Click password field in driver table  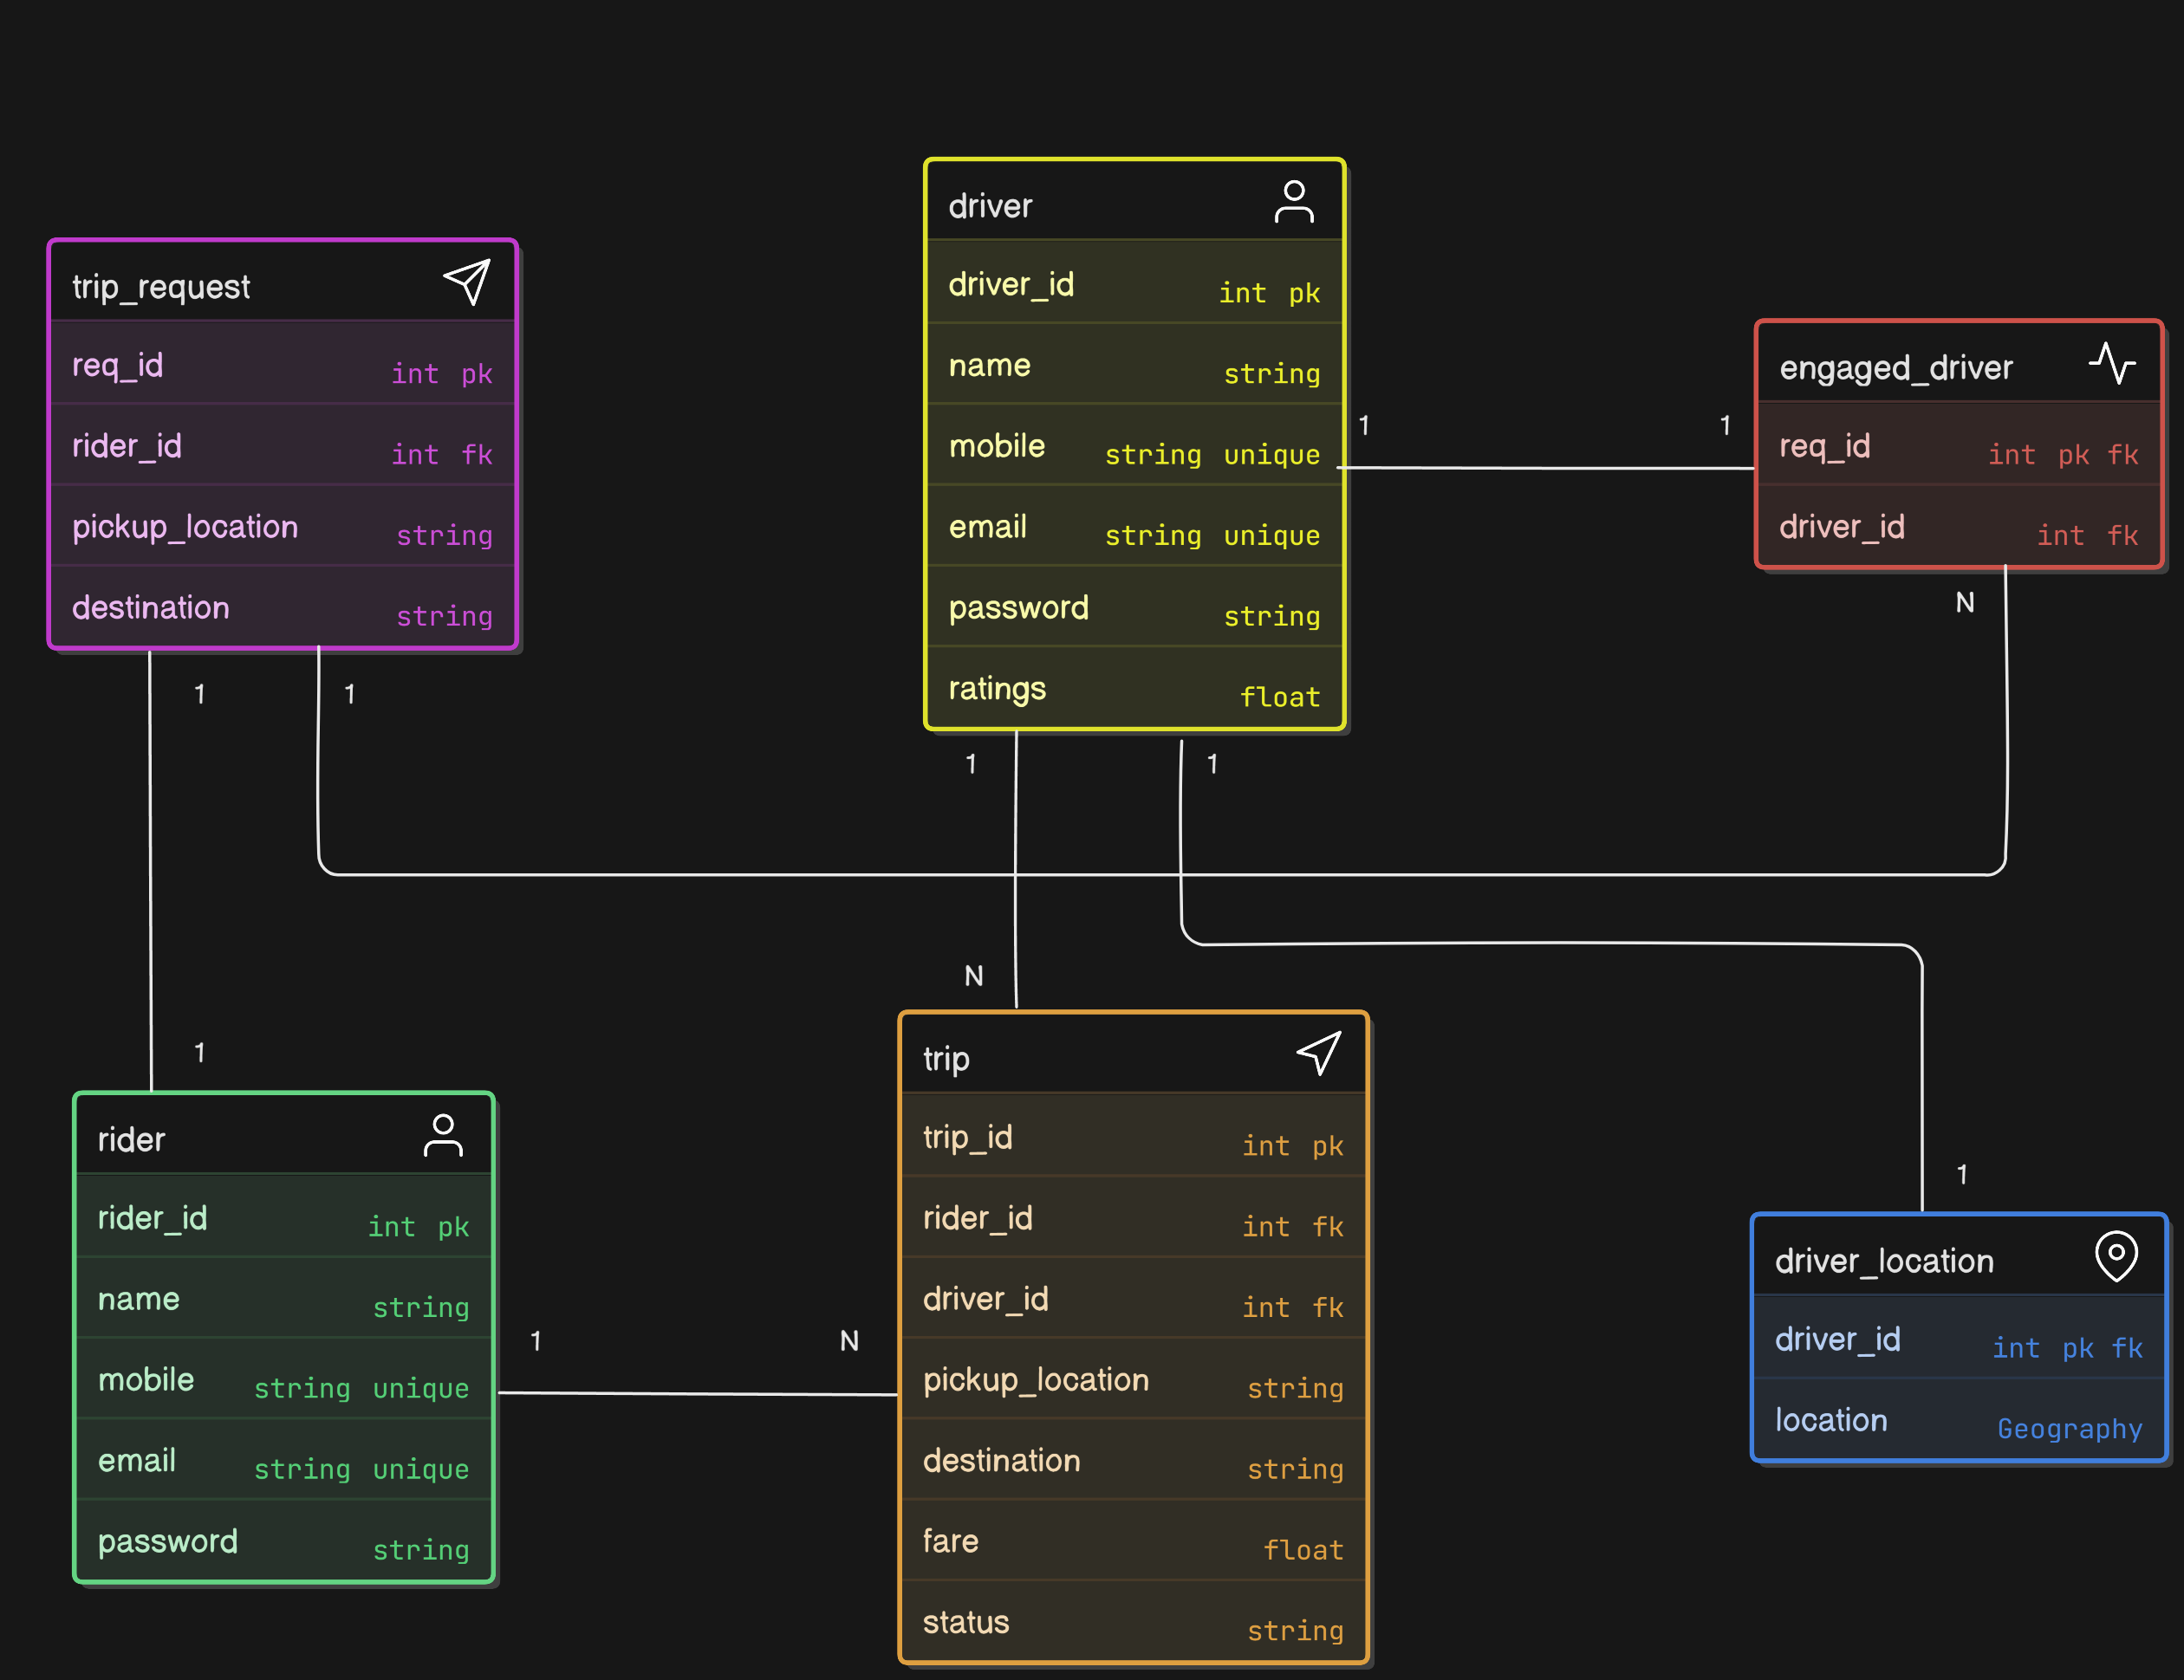[x=1135, y=606]
